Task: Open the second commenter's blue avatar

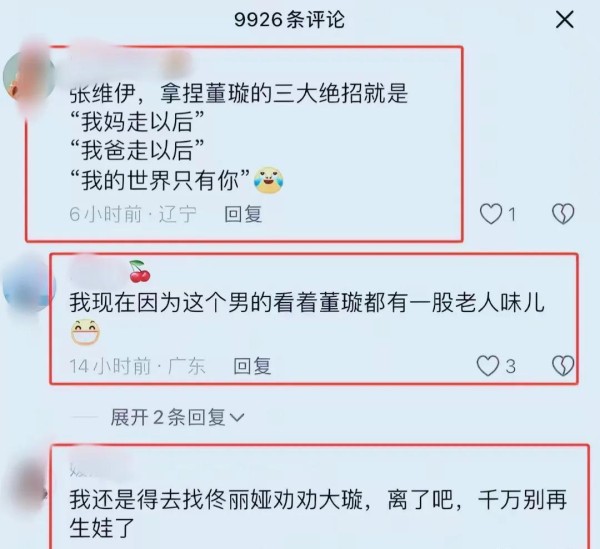Action: click(29, 286)
